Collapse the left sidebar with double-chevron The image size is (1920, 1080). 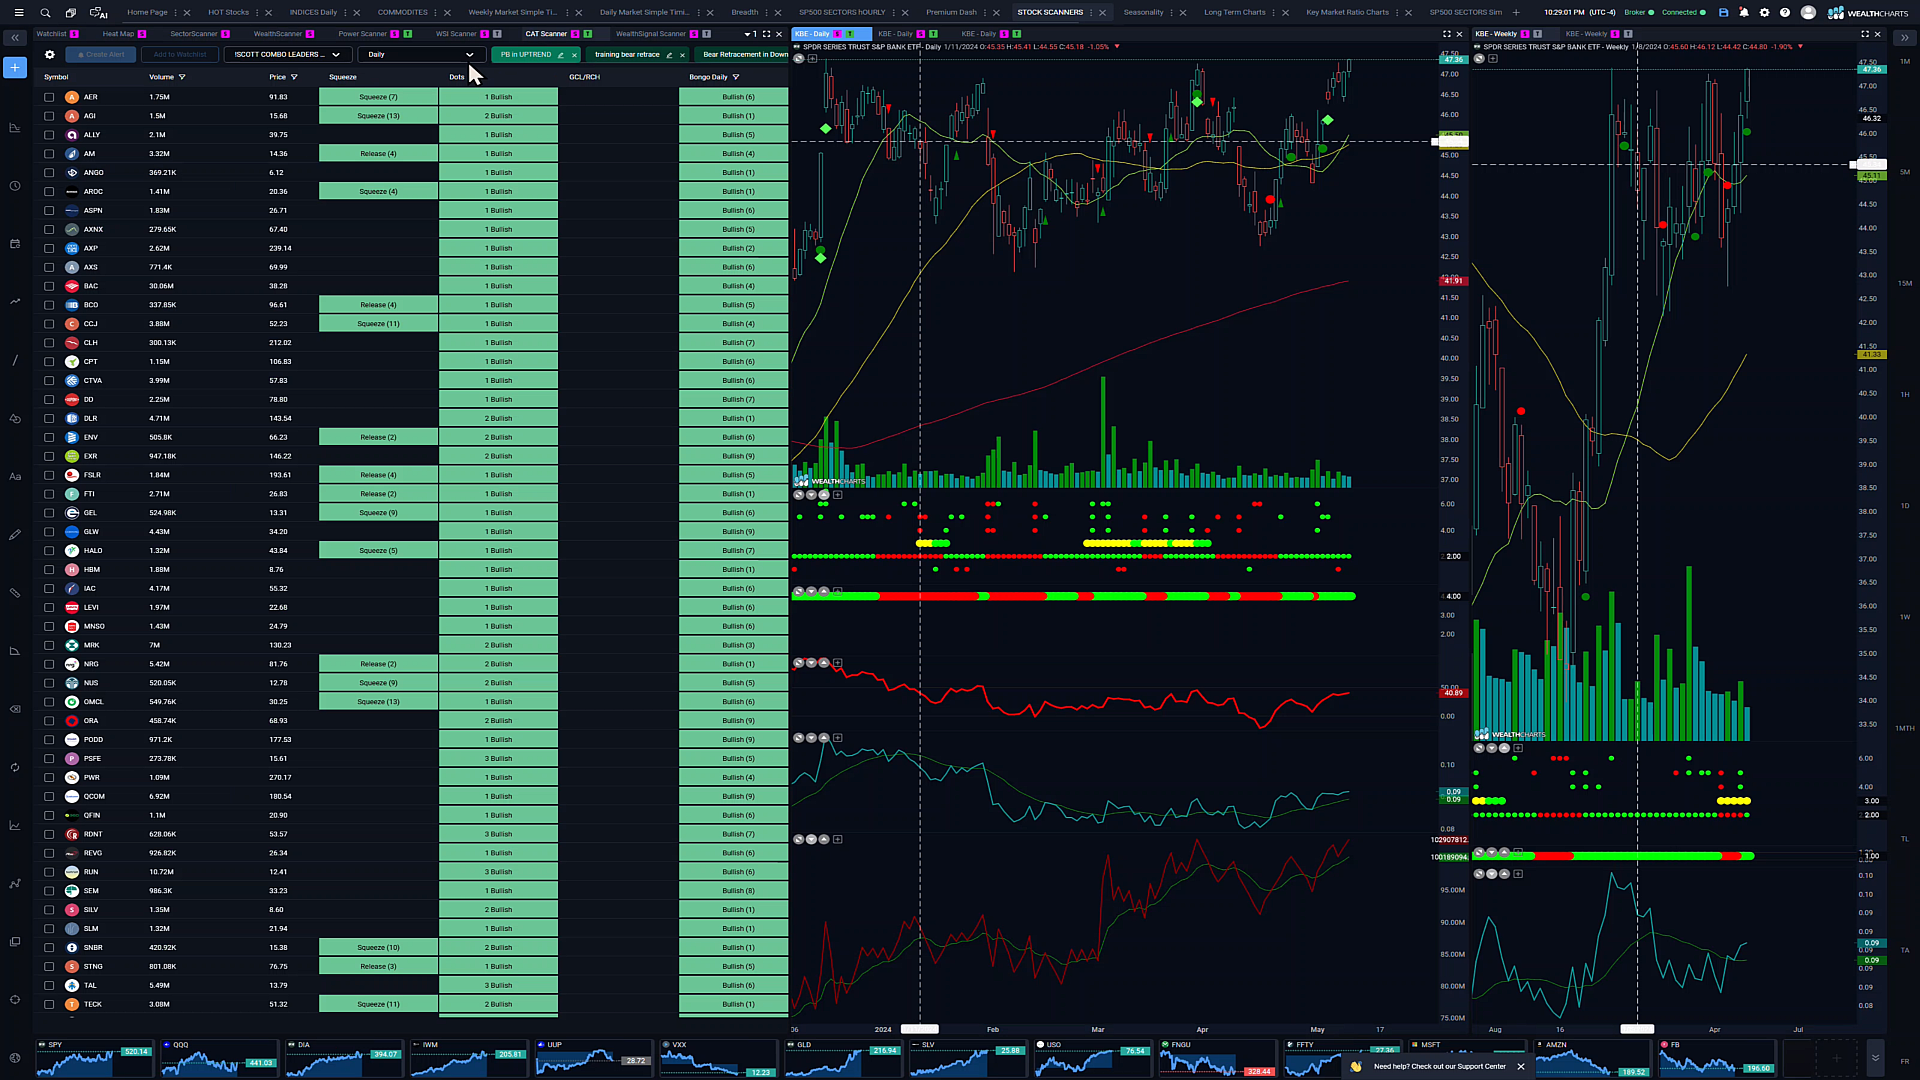pos(15,38)
